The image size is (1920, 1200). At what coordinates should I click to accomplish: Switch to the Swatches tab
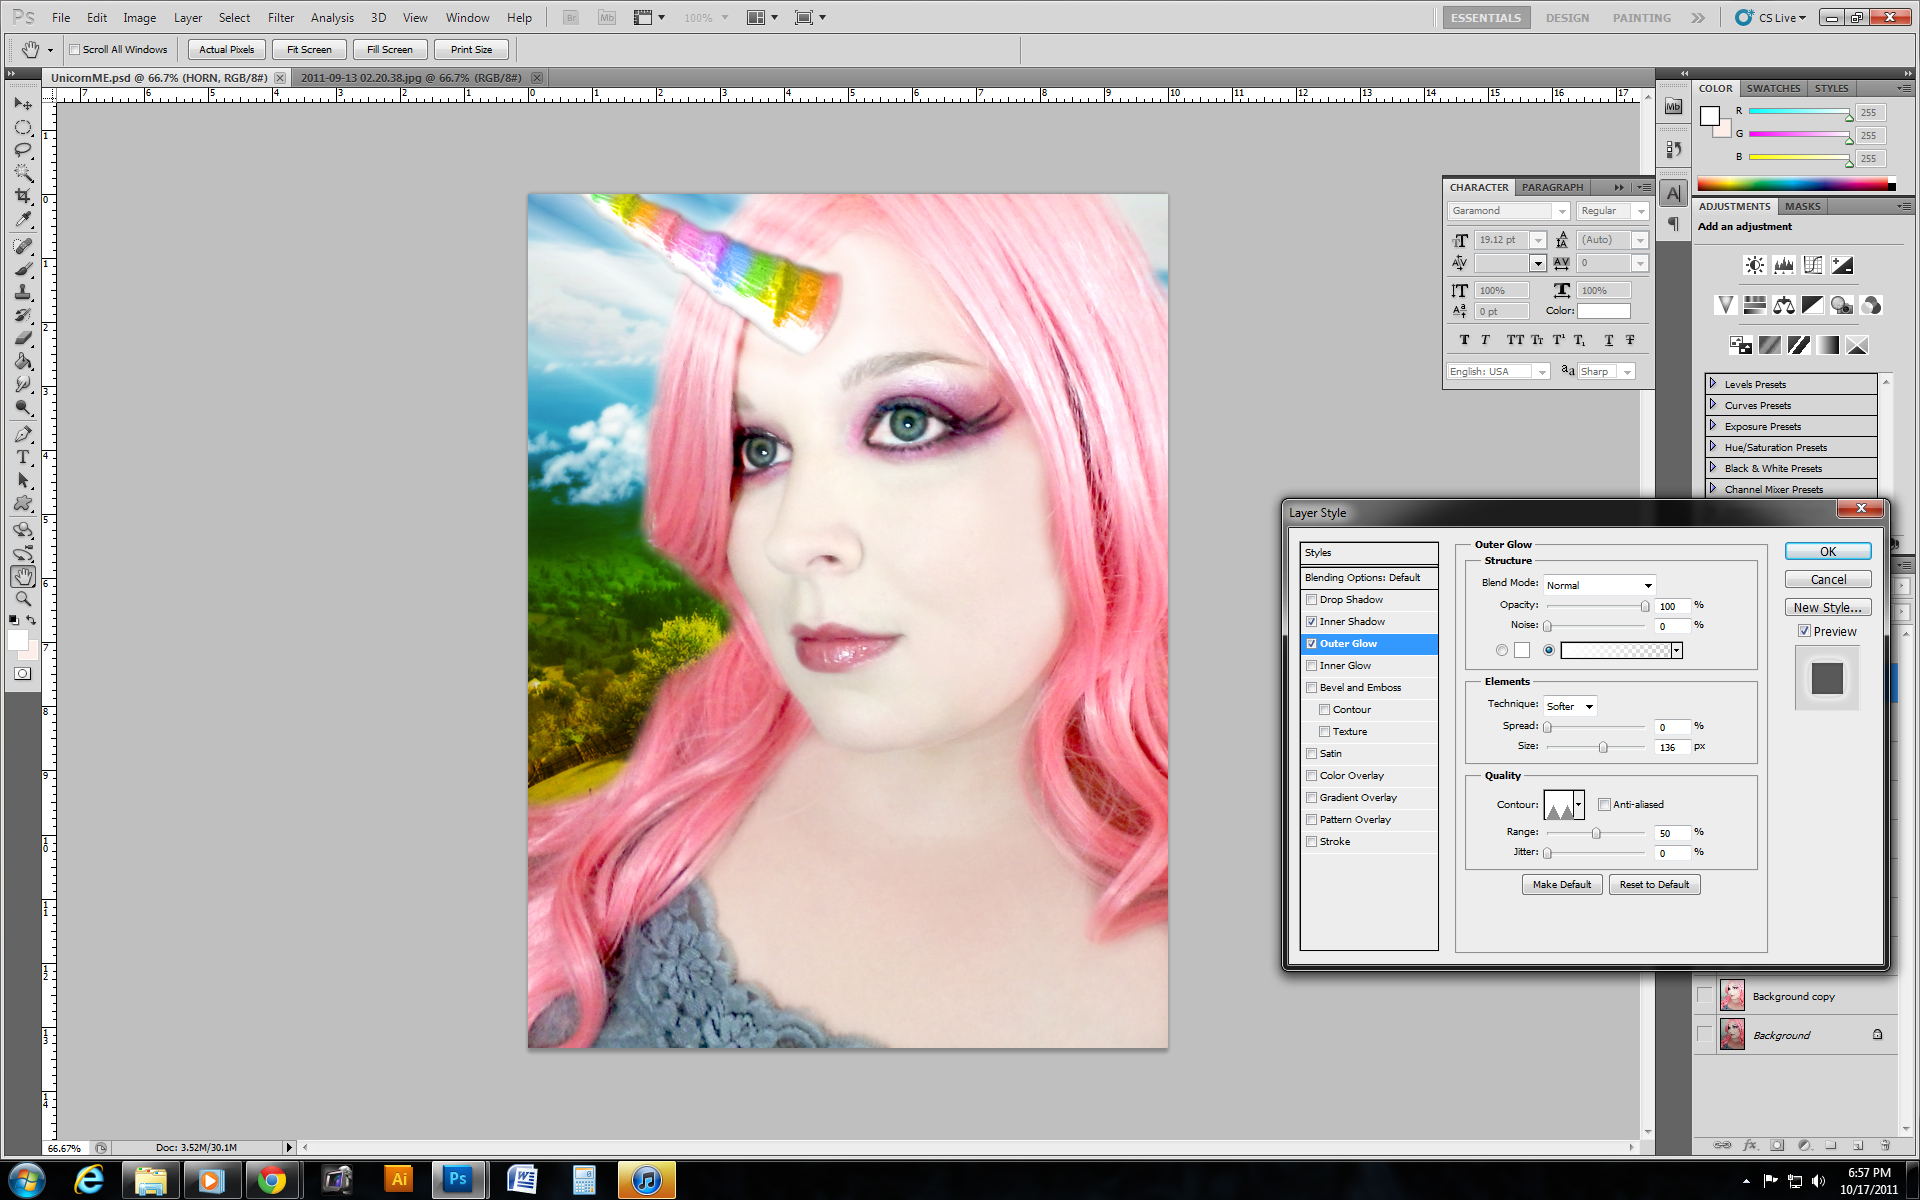[1773, 89]
